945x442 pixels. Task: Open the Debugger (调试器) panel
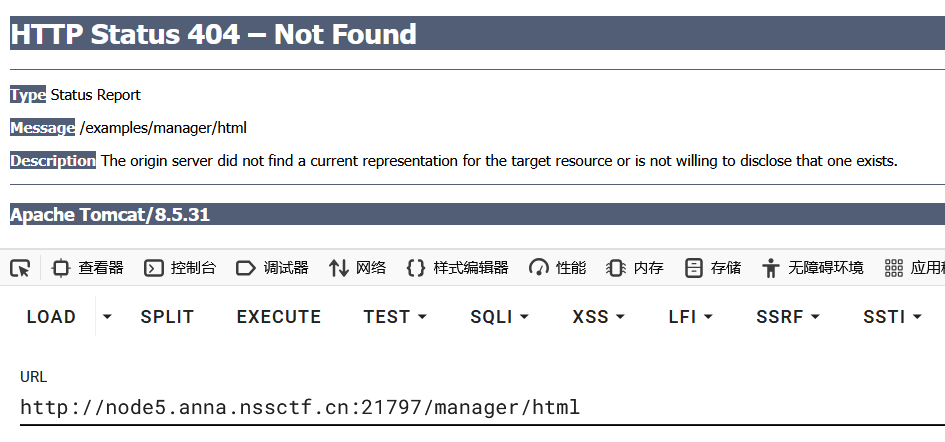(272, 268)
